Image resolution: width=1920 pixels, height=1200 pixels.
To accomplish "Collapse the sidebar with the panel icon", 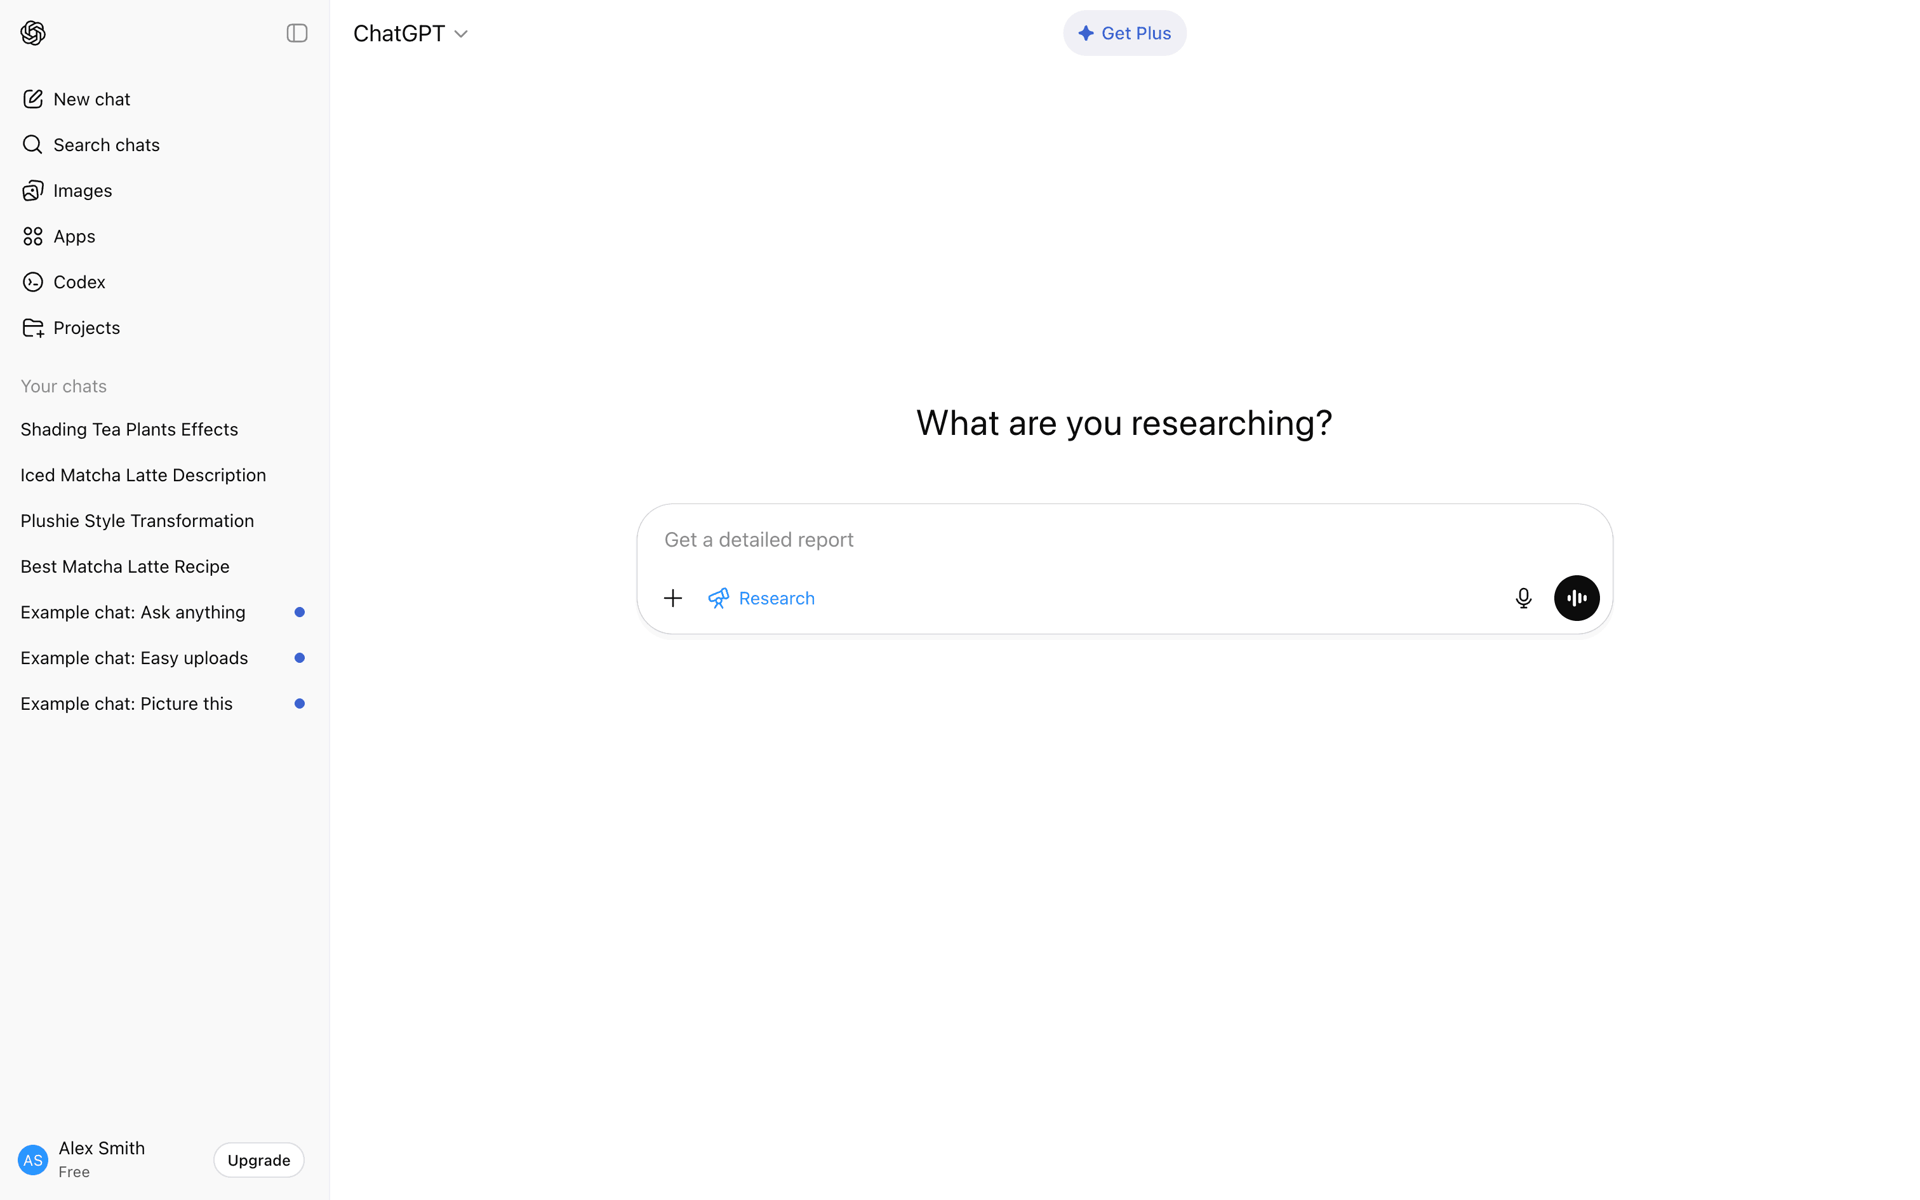I will click(297, 33).
